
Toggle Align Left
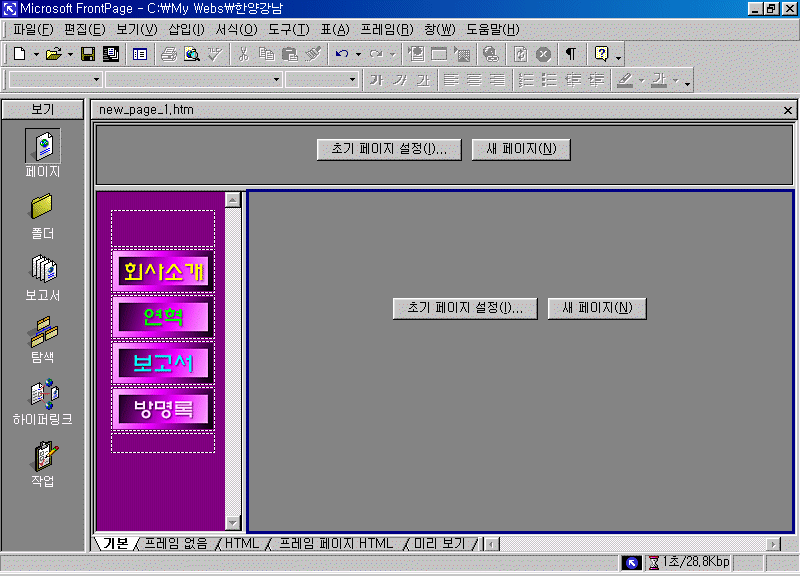[451, 80]
